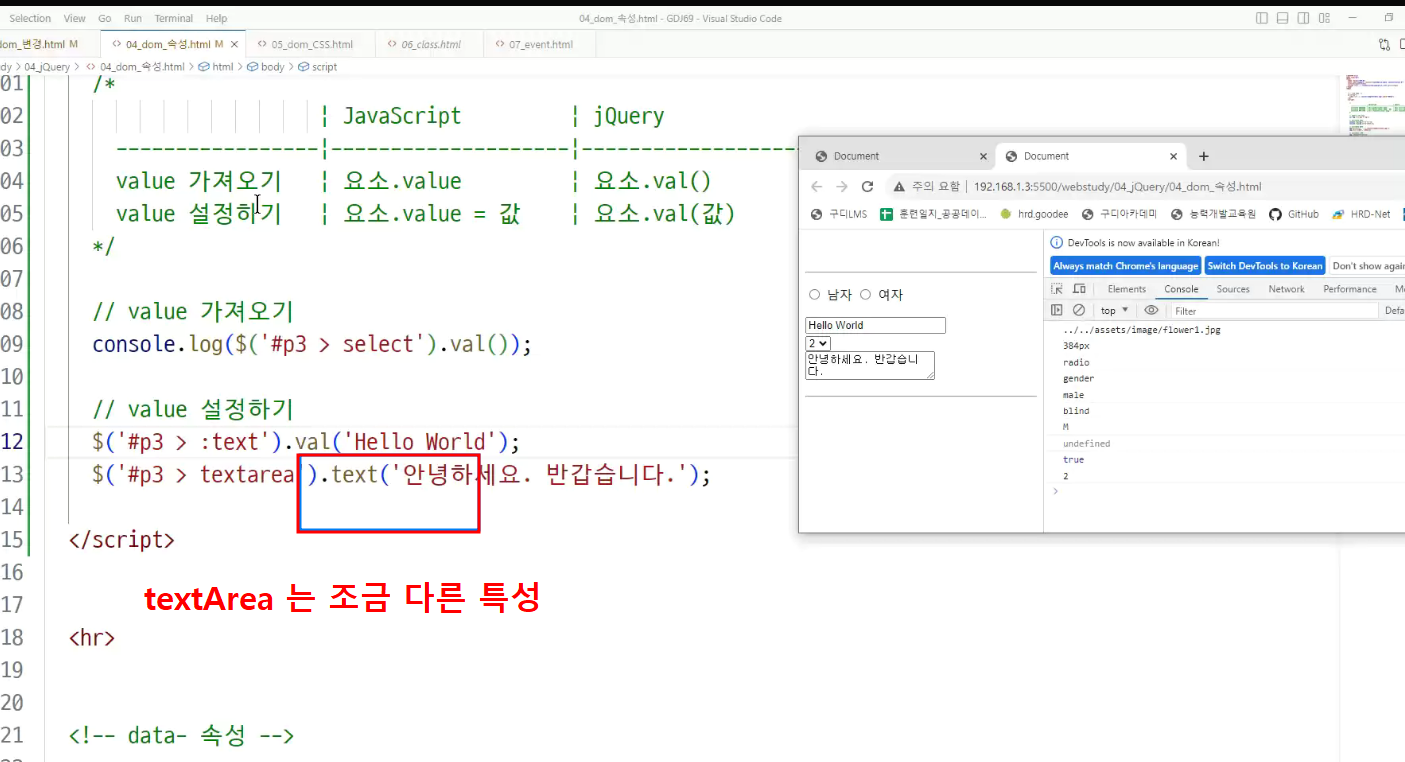Open the Terminal menu
The image size is (1405, 762).
[174, 18]
